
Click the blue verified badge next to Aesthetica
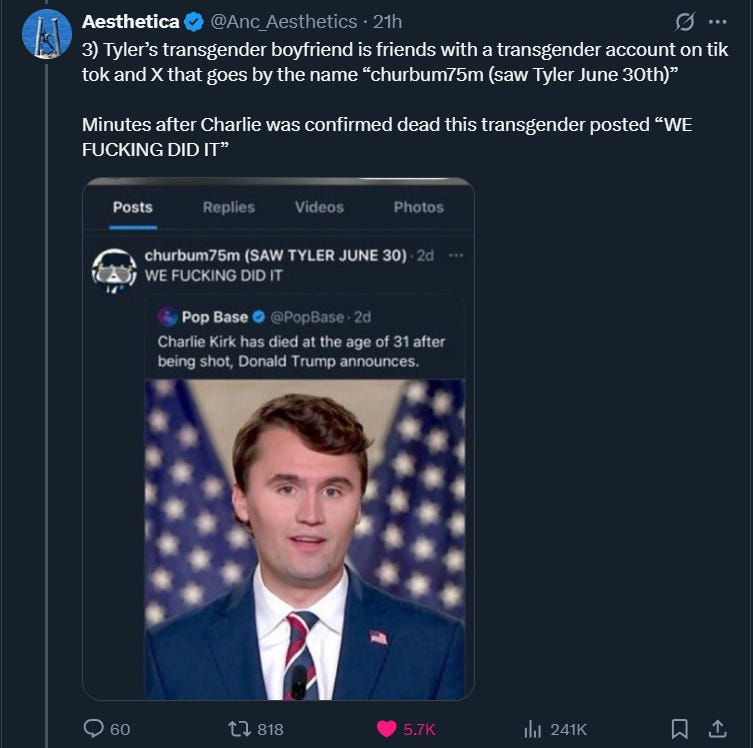[194, 22]
